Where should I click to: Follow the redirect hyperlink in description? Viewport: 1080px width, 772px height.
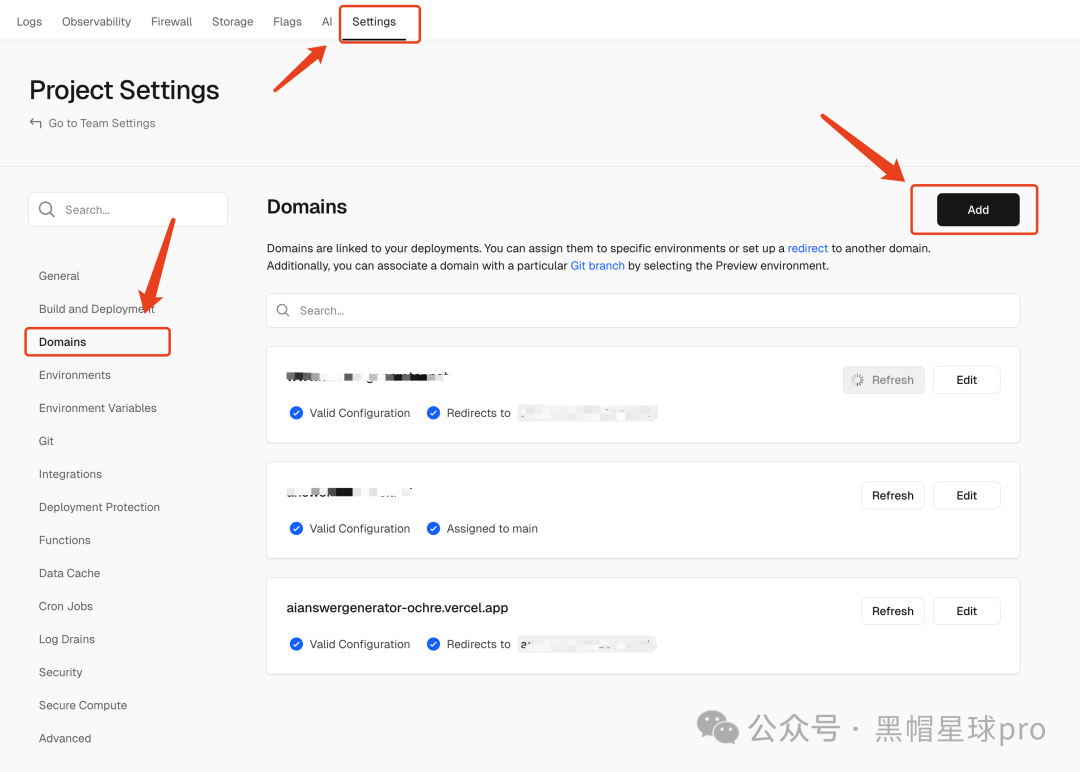(x=807, y=248)
